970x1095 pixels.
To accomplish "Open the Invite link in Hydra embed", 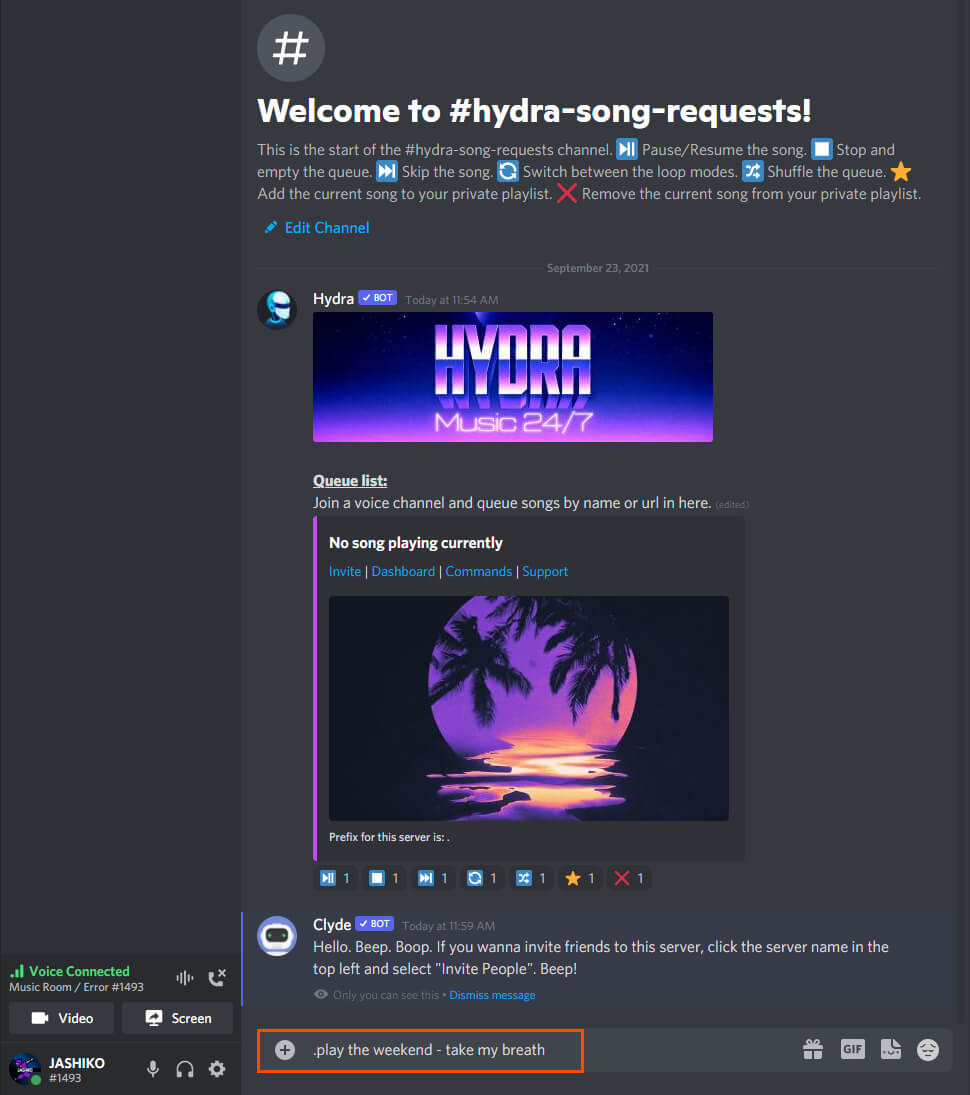I will (x=345, y=571).
